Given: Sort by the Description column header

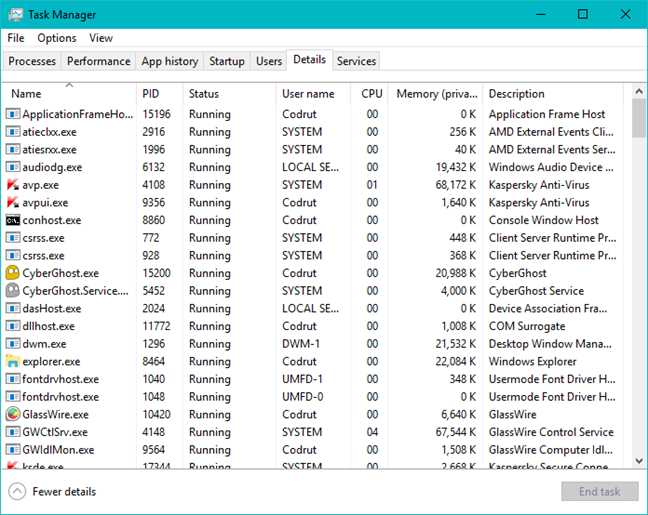Looking at the screenshot, I should [x=553, y=94].
